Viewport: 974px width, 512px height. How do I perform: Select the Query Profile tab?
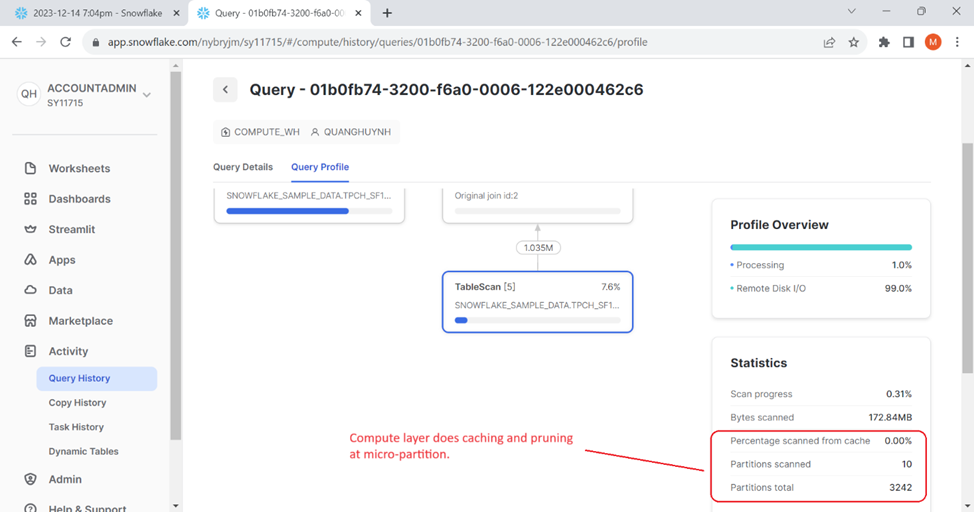pyautogui.click(x=320, y=167)
